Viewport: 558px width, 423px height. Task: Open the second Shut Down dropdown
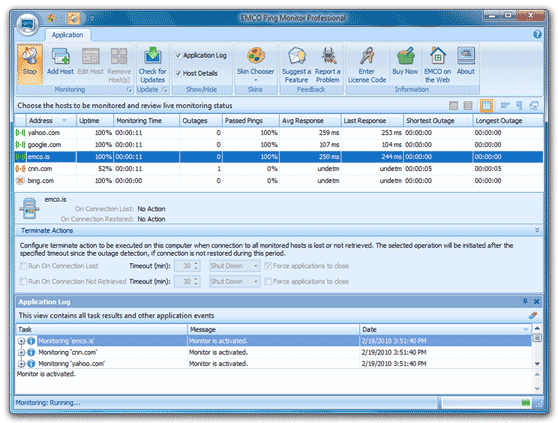tap(235, 281)
